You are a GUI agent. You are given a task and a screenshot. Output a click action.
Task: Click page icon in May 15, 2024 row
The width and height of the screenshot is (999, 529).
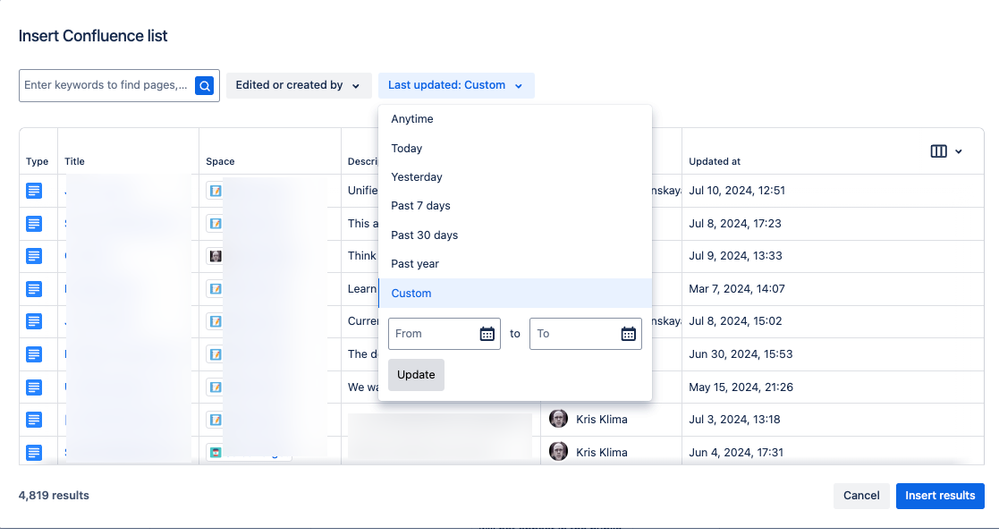tap(34, 387)
